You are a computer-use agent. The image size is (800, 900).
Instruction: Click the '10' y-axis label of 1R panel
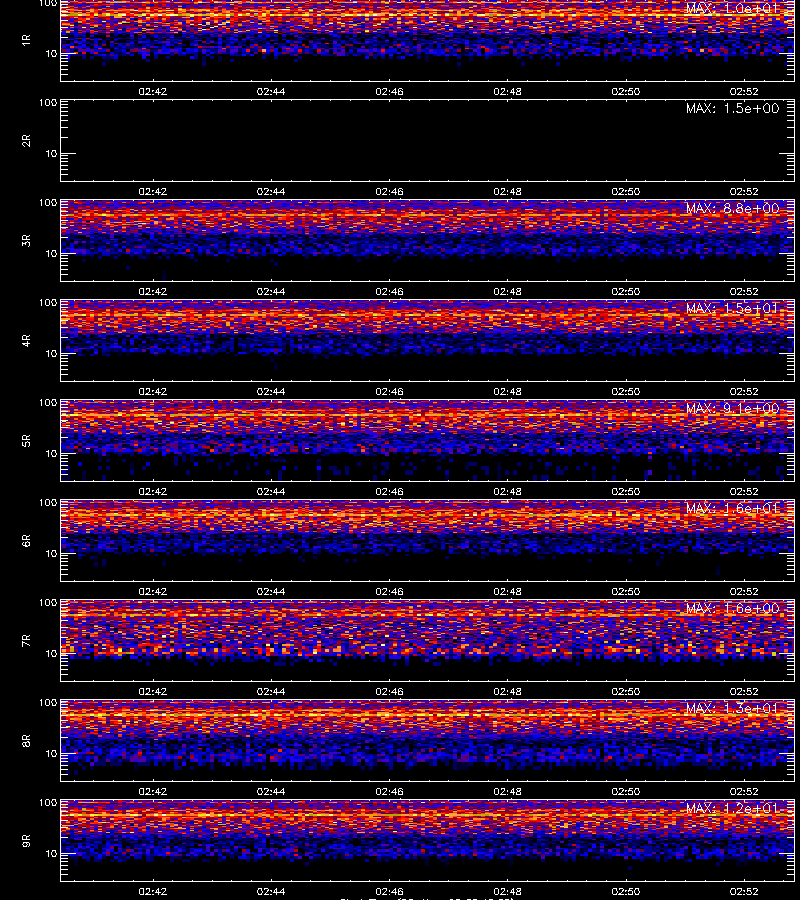tap(51, 53)
